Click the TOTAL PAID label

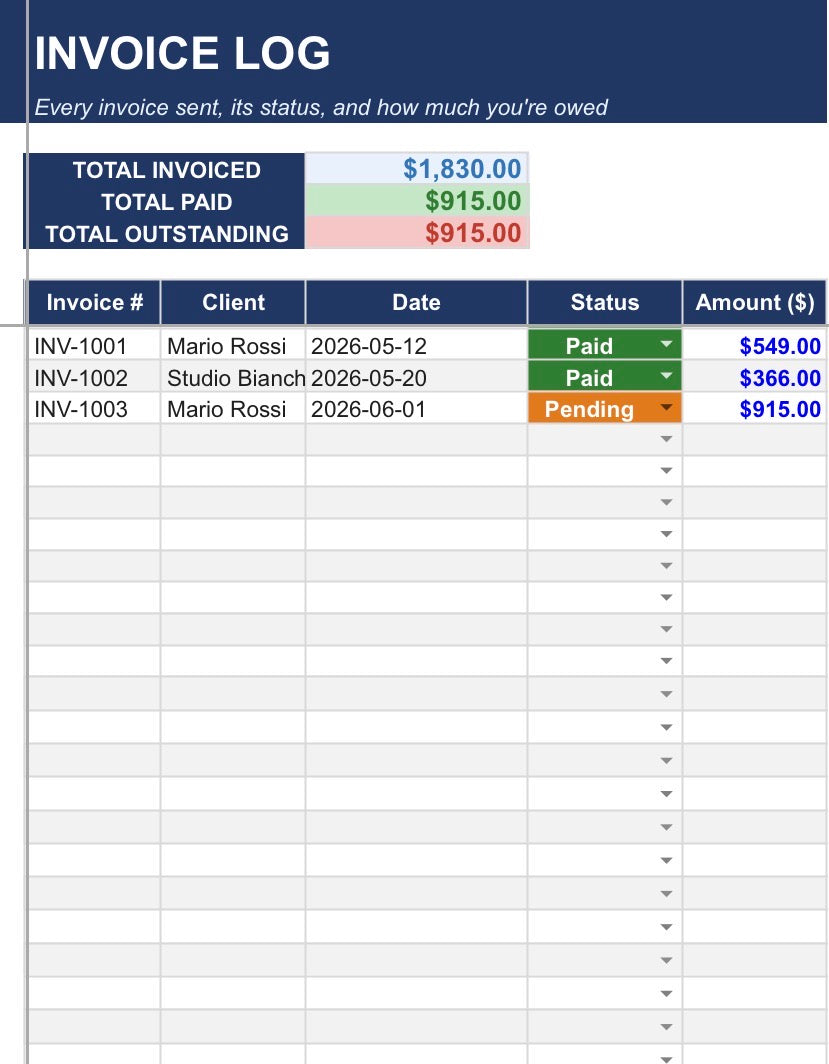point(166,202)
